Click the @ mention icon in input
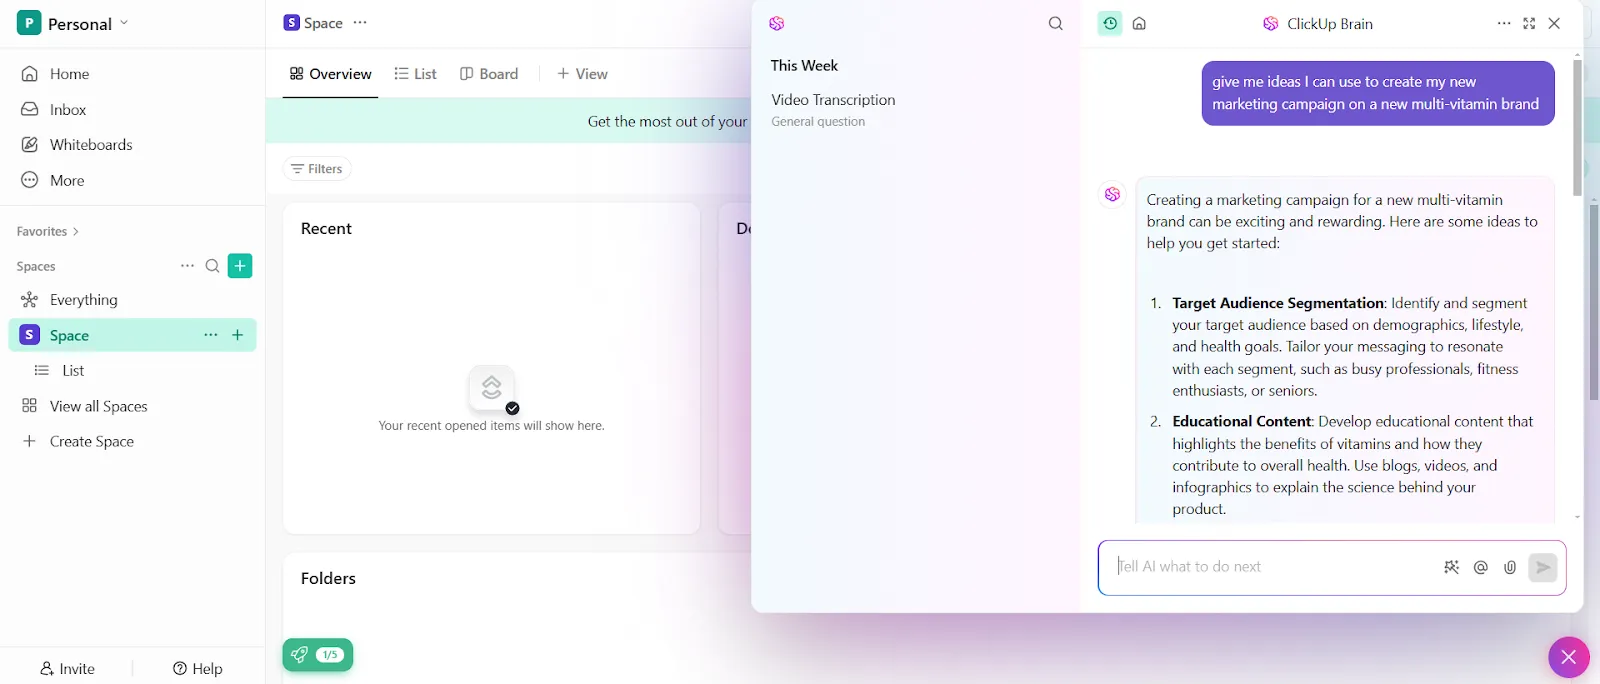 pyautogui.click(x=1481, y=567)
